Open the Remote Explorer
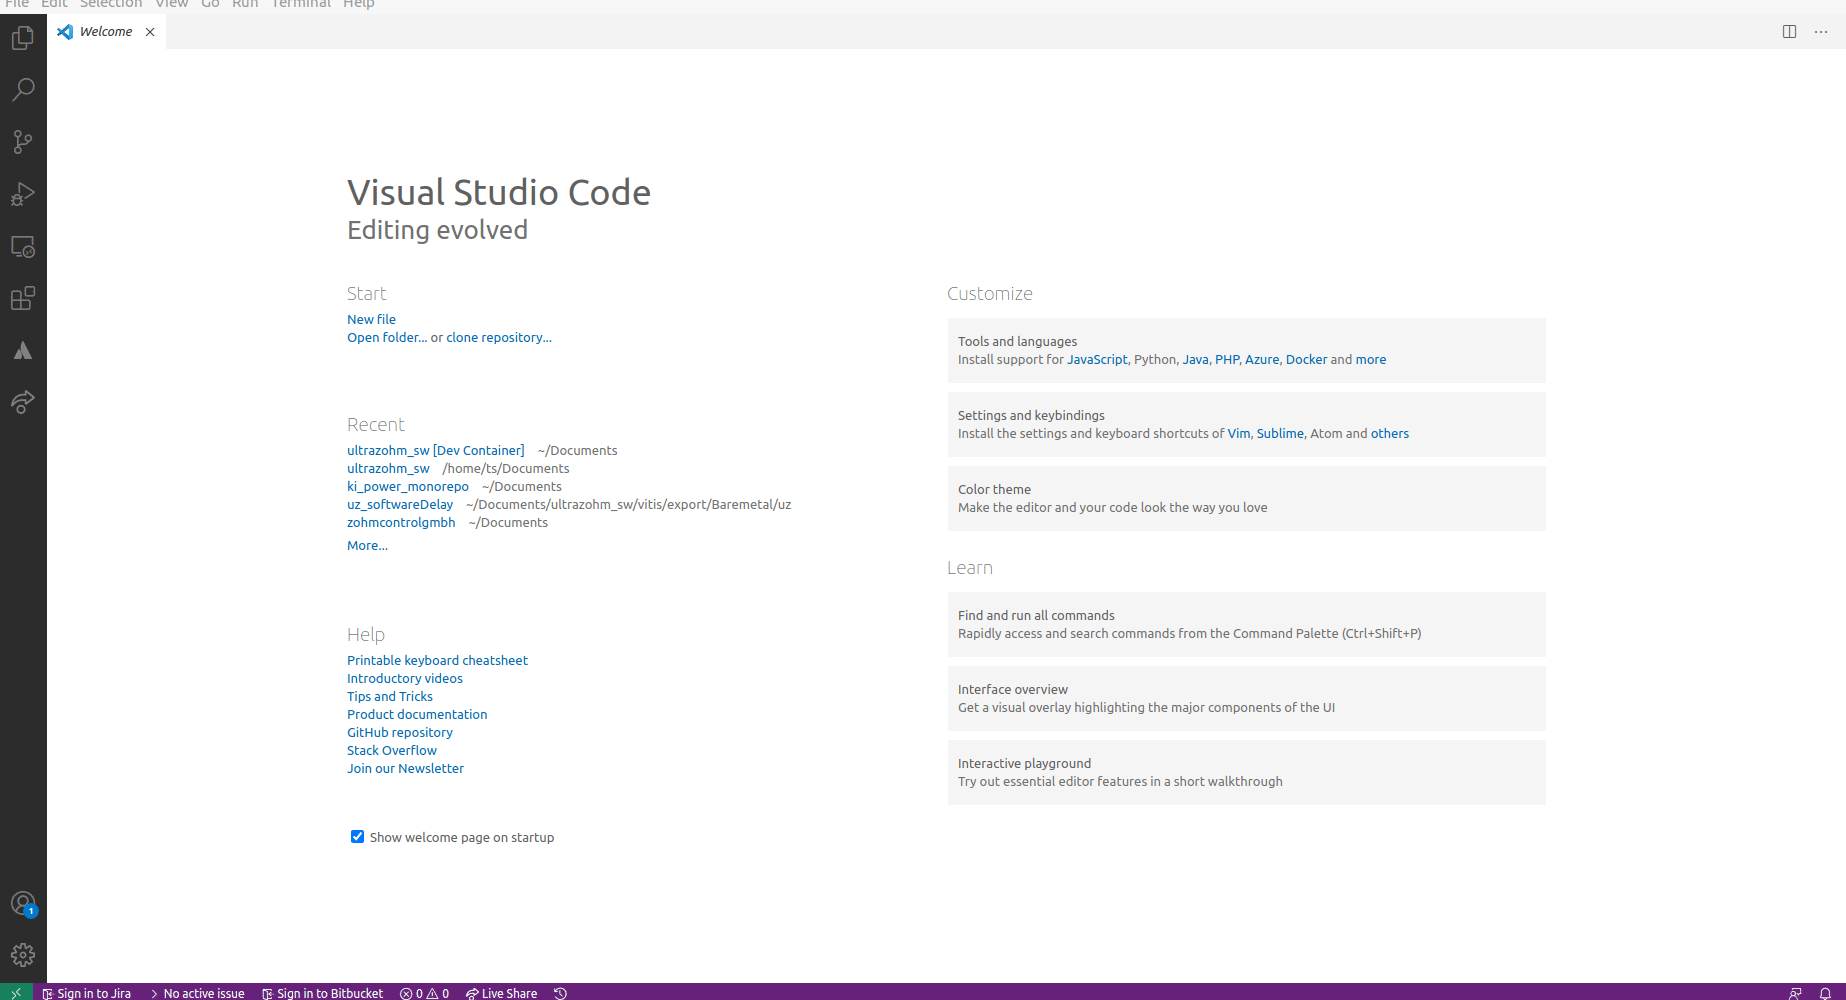This screenshot has width=1846, height=1000. point(22,246)
